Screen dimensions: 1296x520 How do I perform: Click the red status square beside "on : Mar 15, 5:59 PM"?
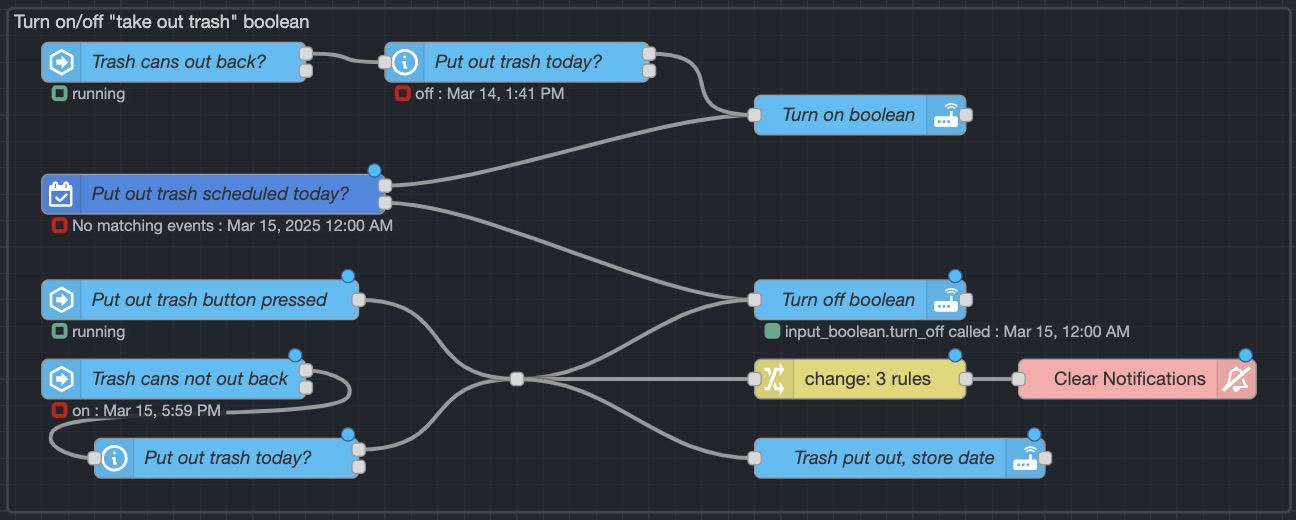(x=59, y=411)
